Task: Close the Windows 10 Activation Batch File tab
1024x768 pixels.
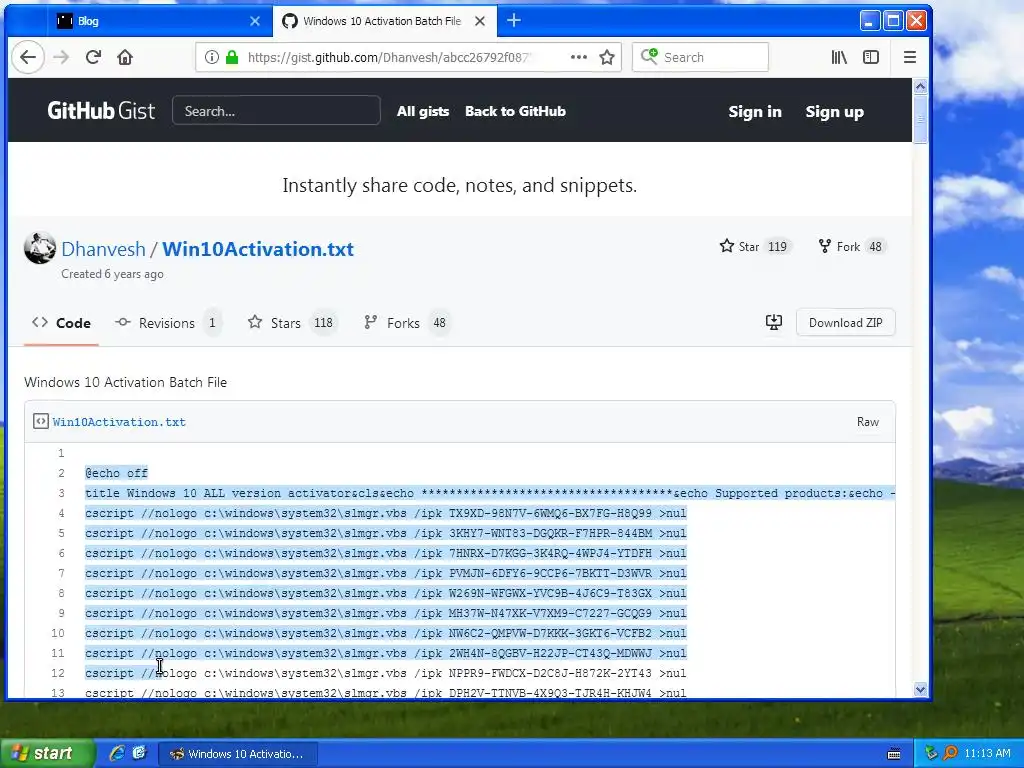Action: pos(480,21)
